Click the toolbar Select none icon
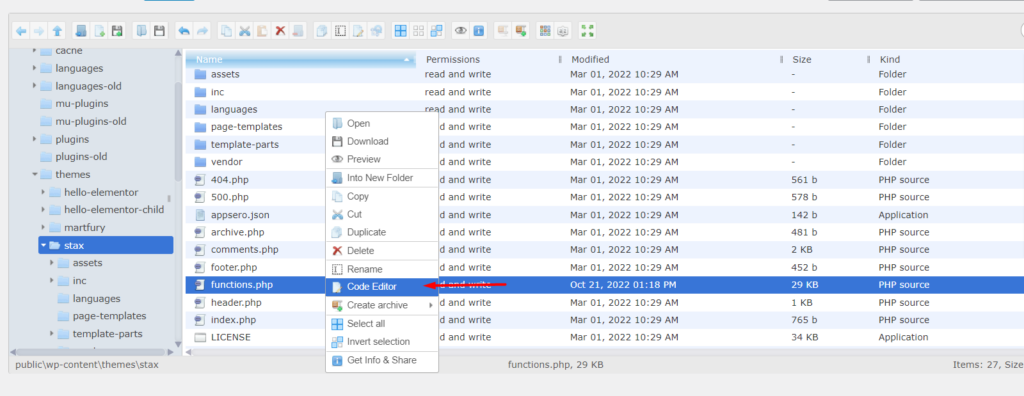Image resolution: width=1024 pixels, height=396 pixels. coord(419,30)
